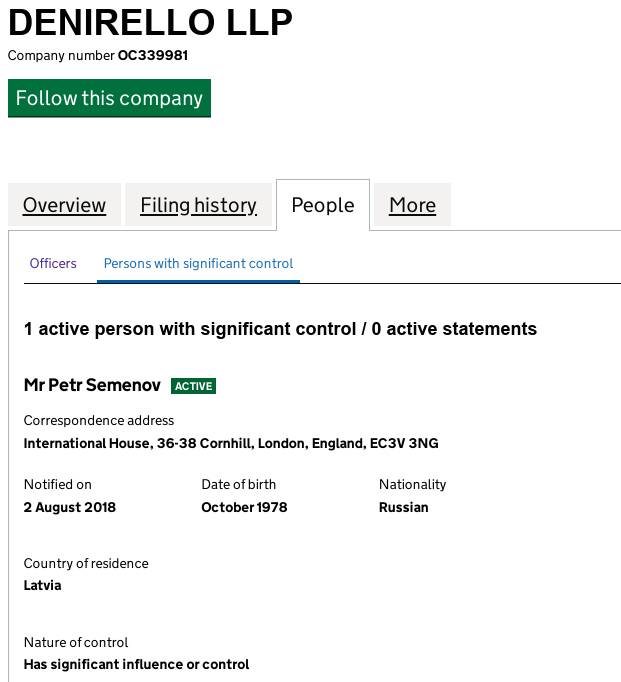Click the Cornhill correspondence address text
Image resolution: width=621 pixels, height=682 pixels.
click(230, 443)
